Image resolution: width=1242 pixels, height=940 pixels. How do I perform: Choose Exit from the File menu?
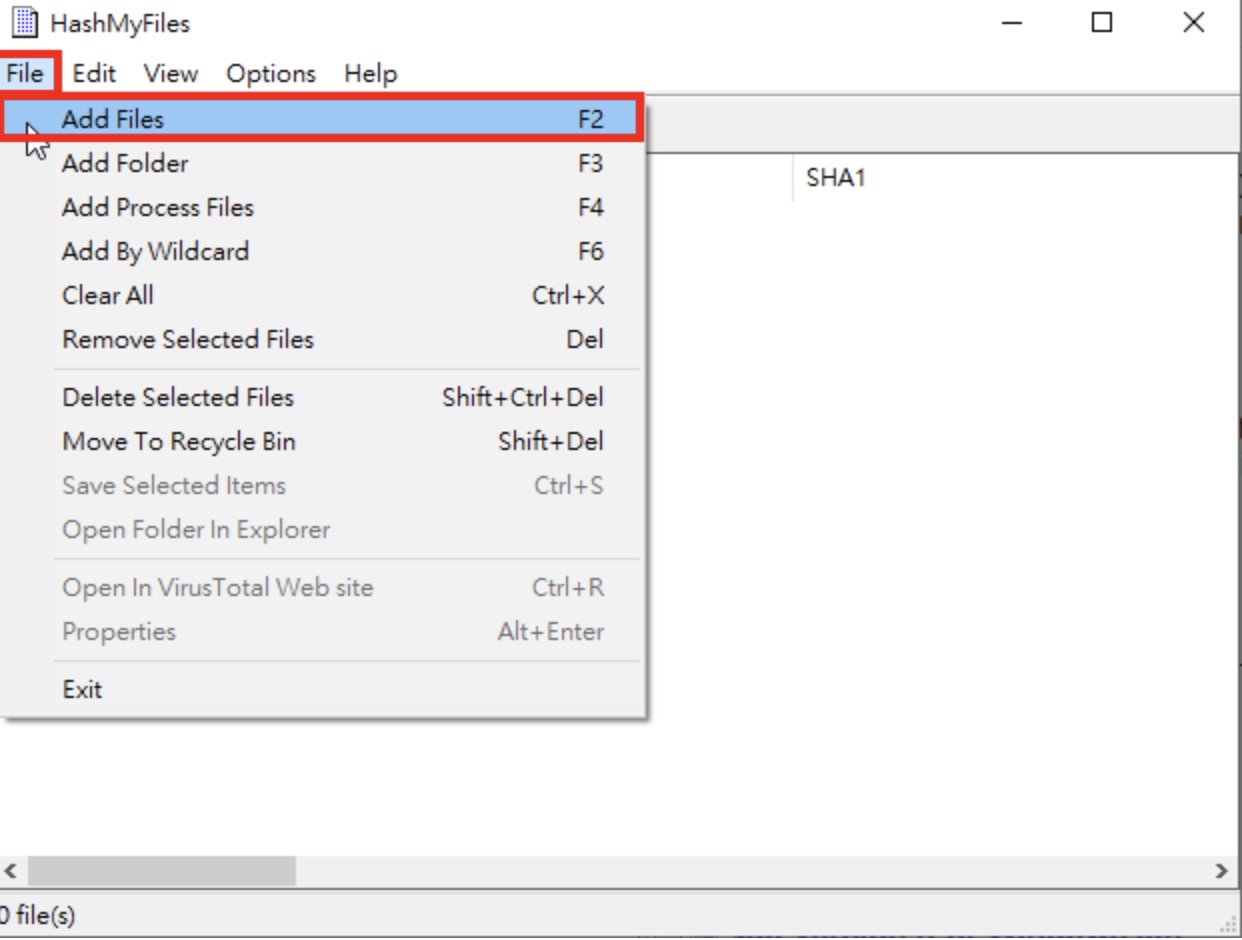(x=324, y=689)
